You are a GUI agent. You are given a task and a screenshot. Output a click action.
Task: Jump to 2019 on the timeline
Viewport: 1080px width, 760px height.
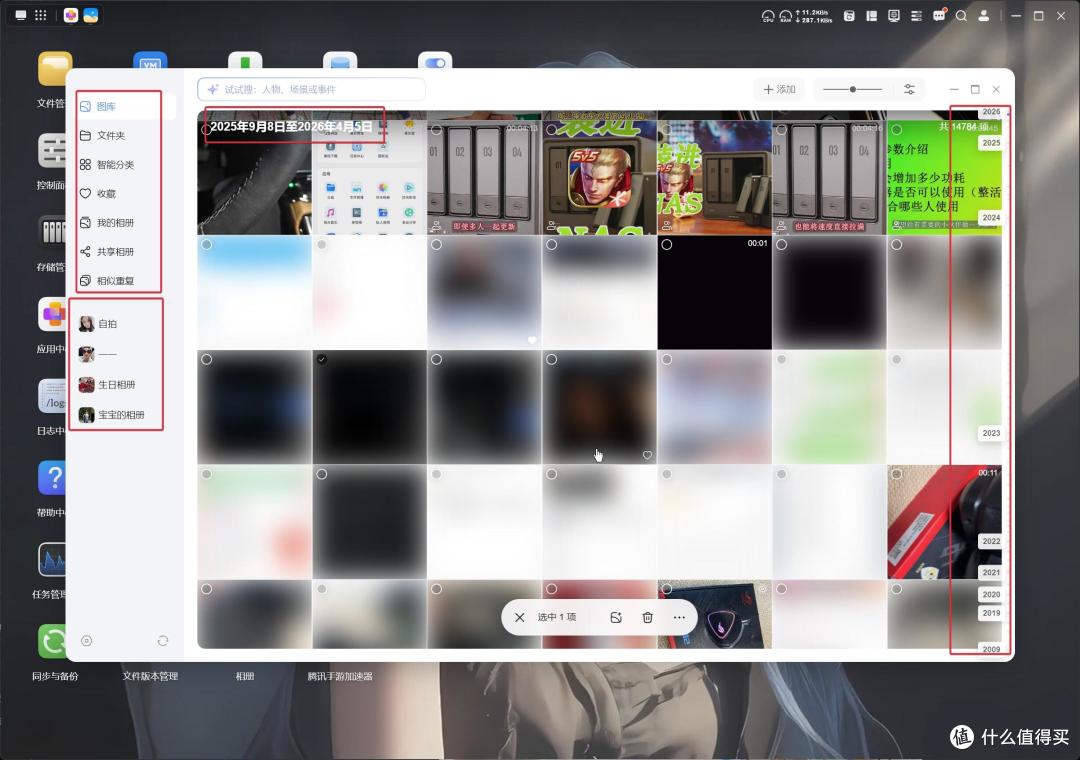point(991,613)
